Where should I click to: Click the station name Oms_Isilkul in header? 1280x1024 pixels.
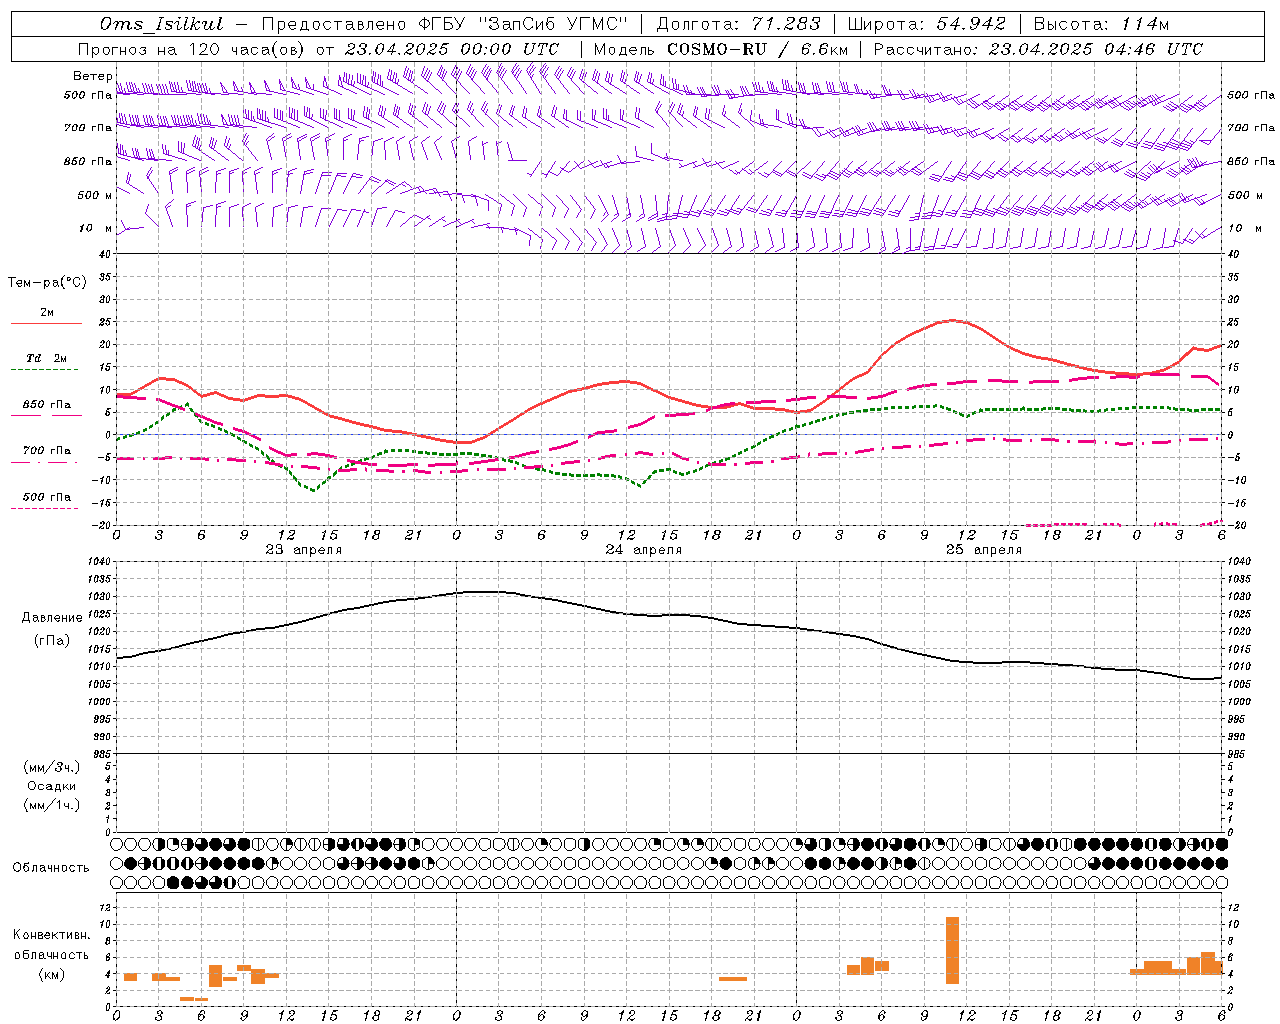(x=161, y=24)
